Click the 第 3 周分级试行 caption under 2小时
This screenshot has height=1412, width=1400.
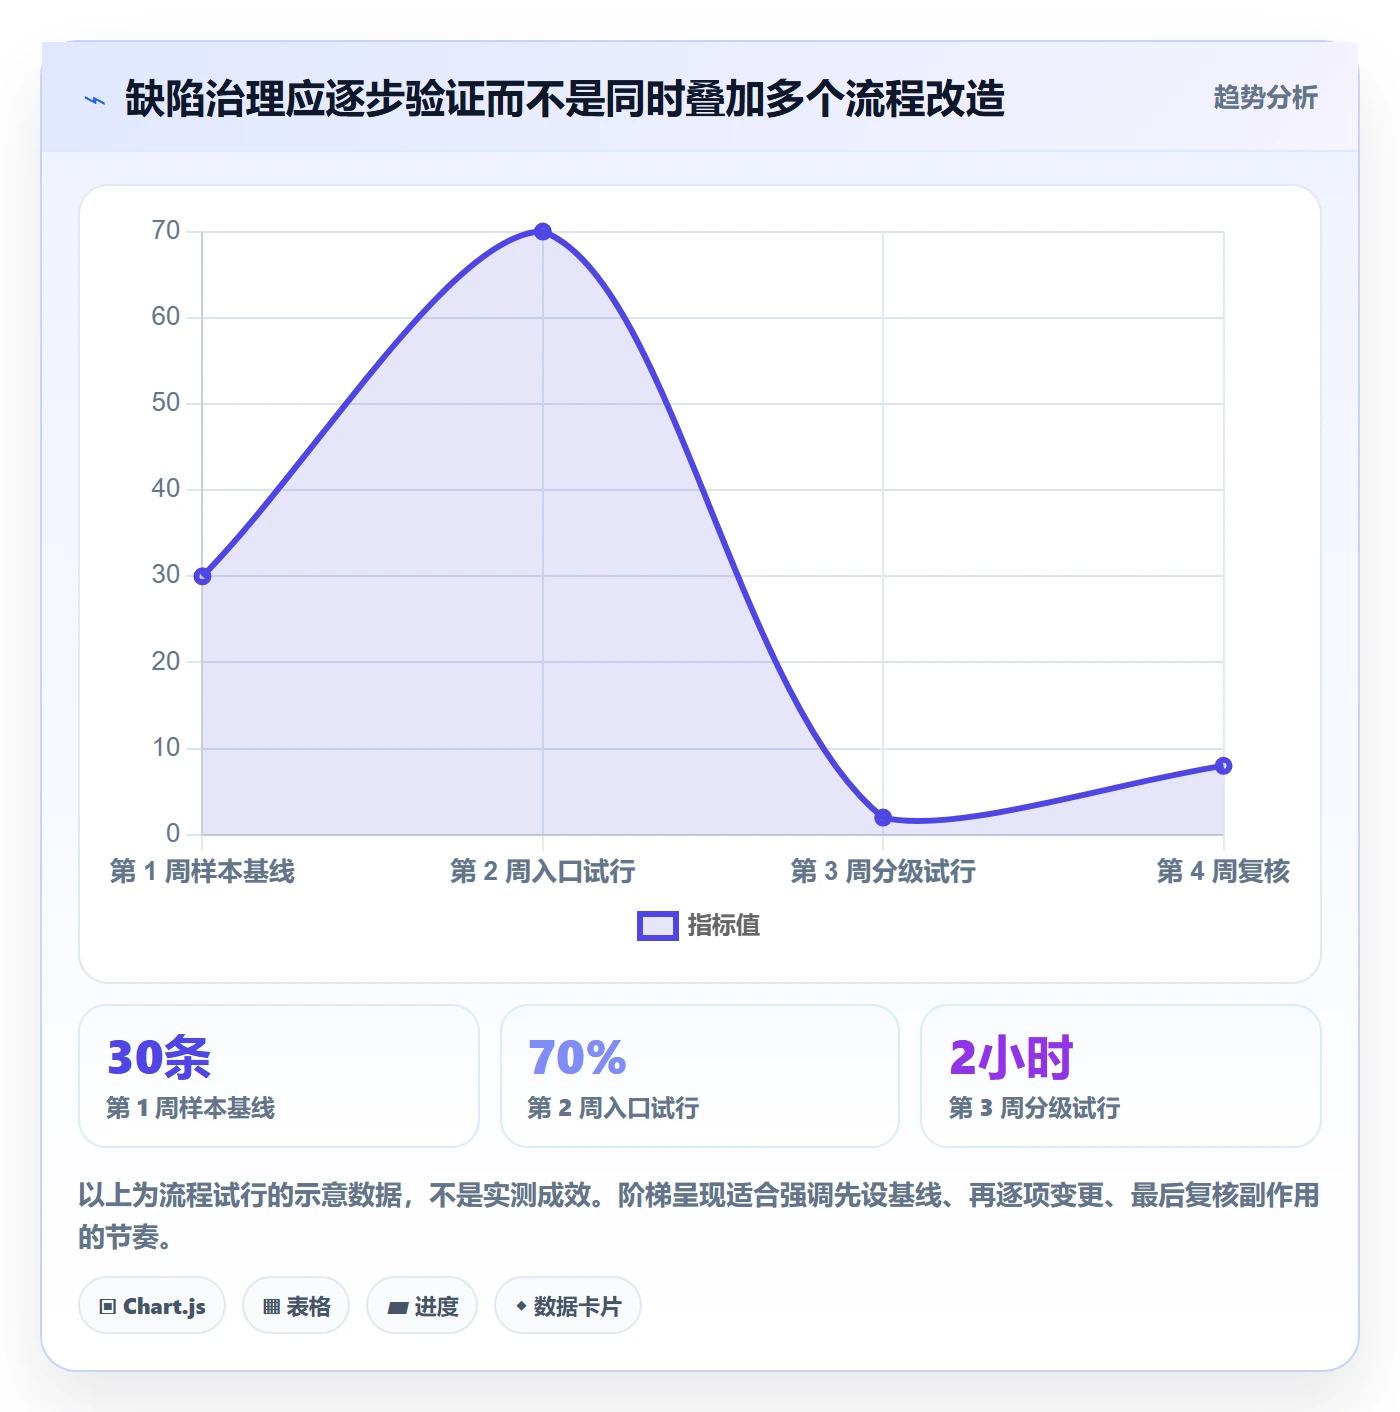pyautogui.click(x=1034, y=1108)
